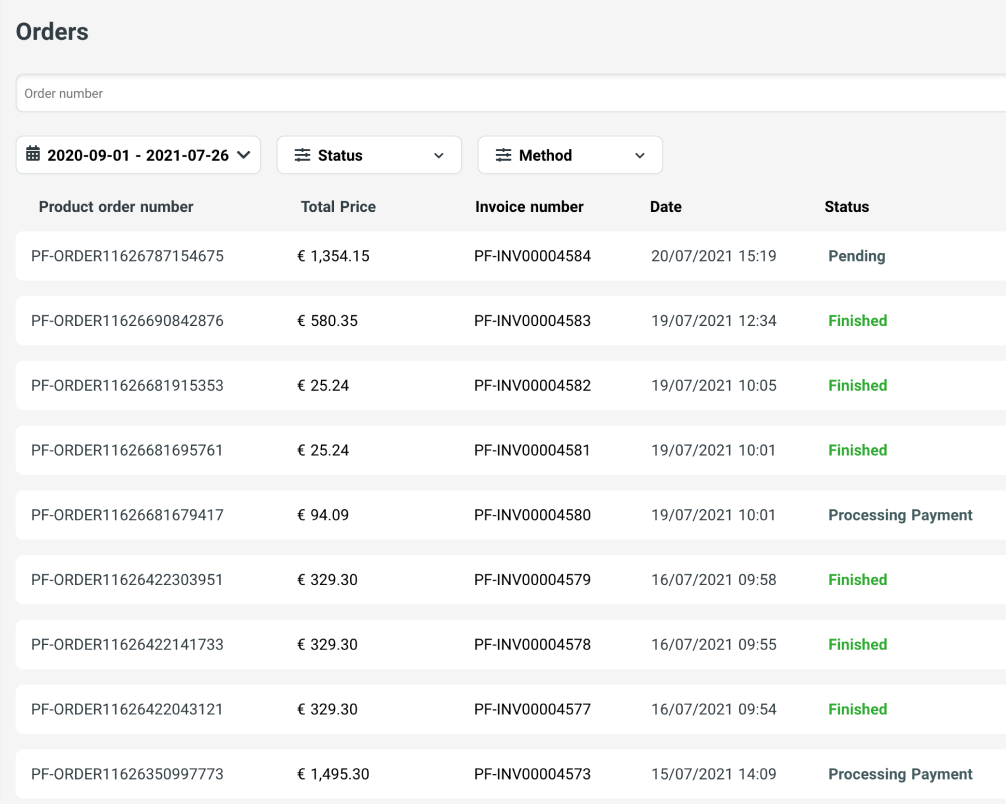Click the Product order number column header

point(116,207)
